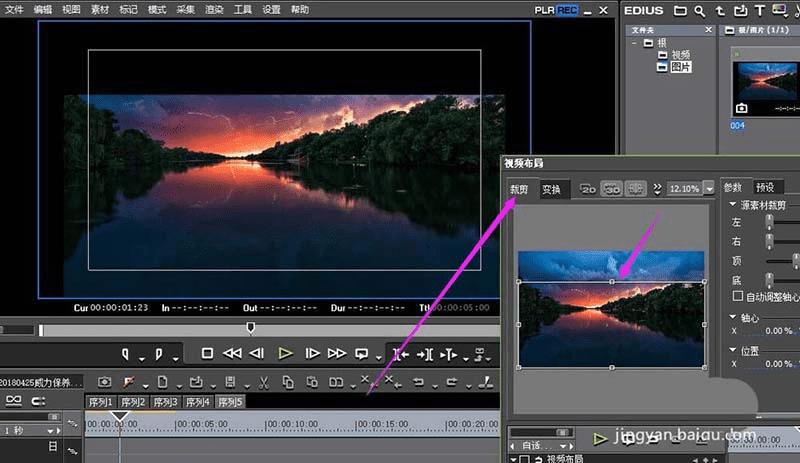
Task: Click the timeline playhead marker at 00:00:00:00
Action: pos(120,416)
